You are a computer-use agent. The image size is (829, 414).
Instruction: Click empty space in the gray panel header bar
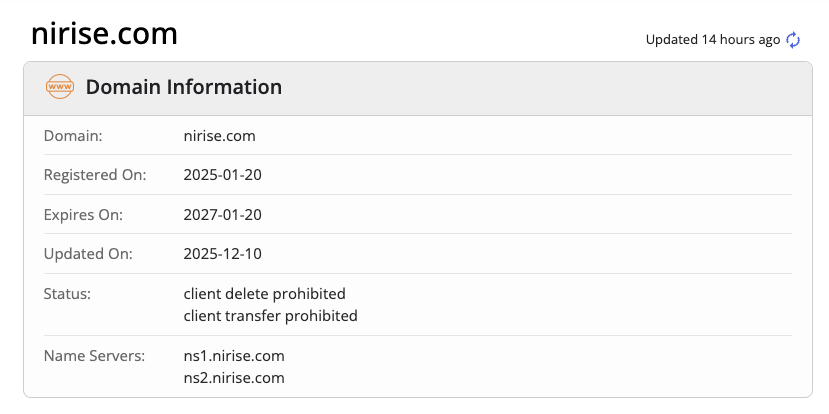[550, 87]
